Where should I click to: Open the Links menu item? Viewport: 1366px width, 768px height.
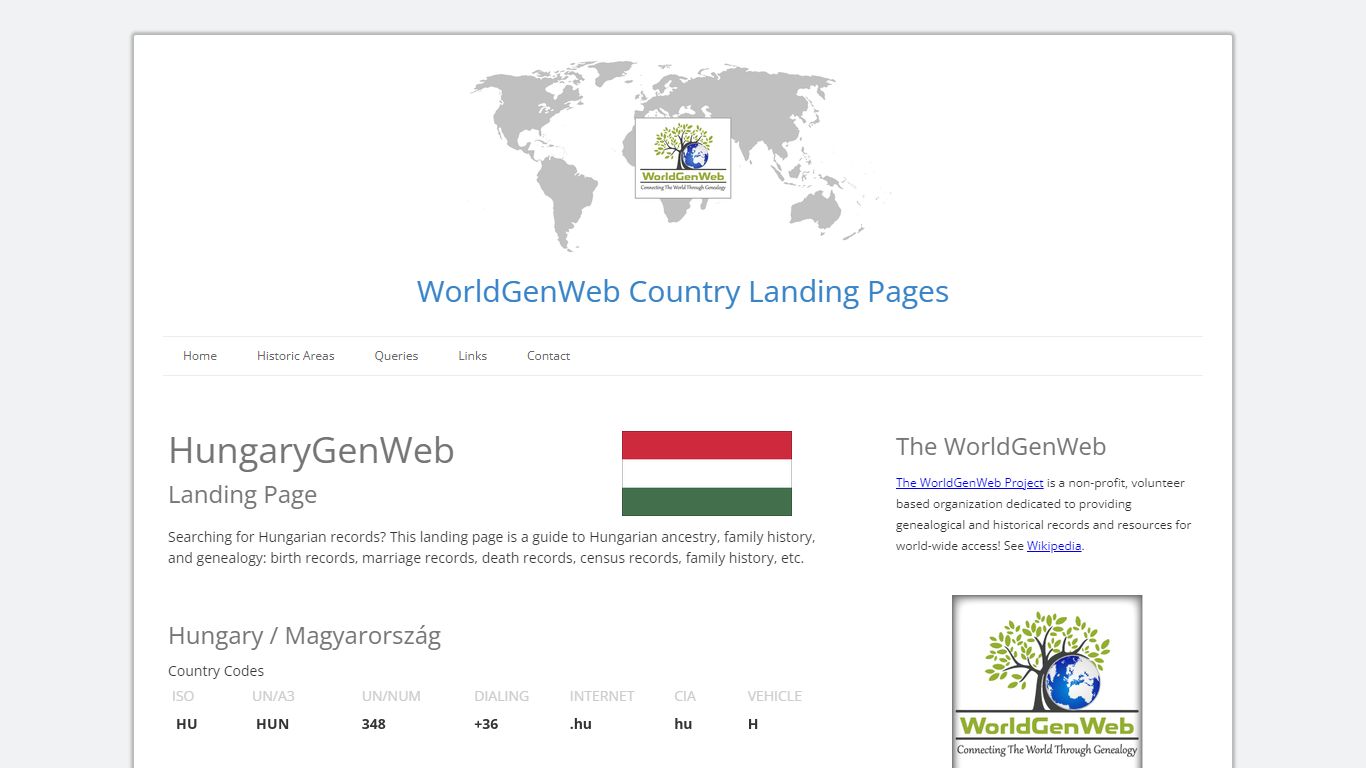pyautogui.click(x=473, y=356)
